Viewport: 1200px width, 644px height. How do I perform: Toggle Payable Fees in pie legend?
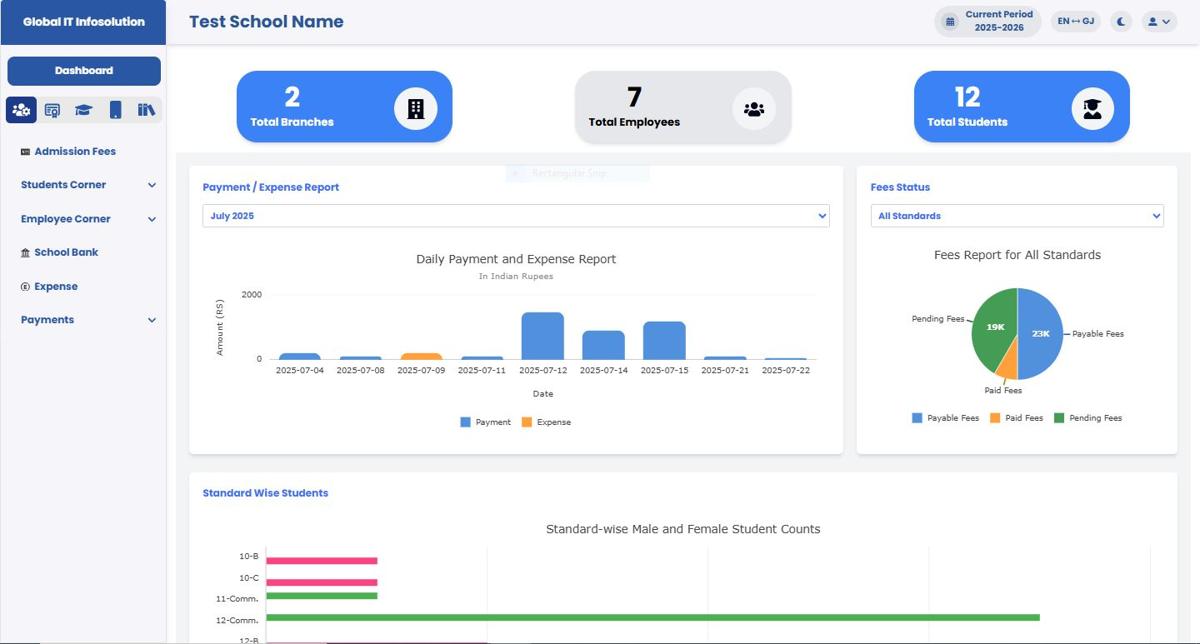click(x=945, y=418)
